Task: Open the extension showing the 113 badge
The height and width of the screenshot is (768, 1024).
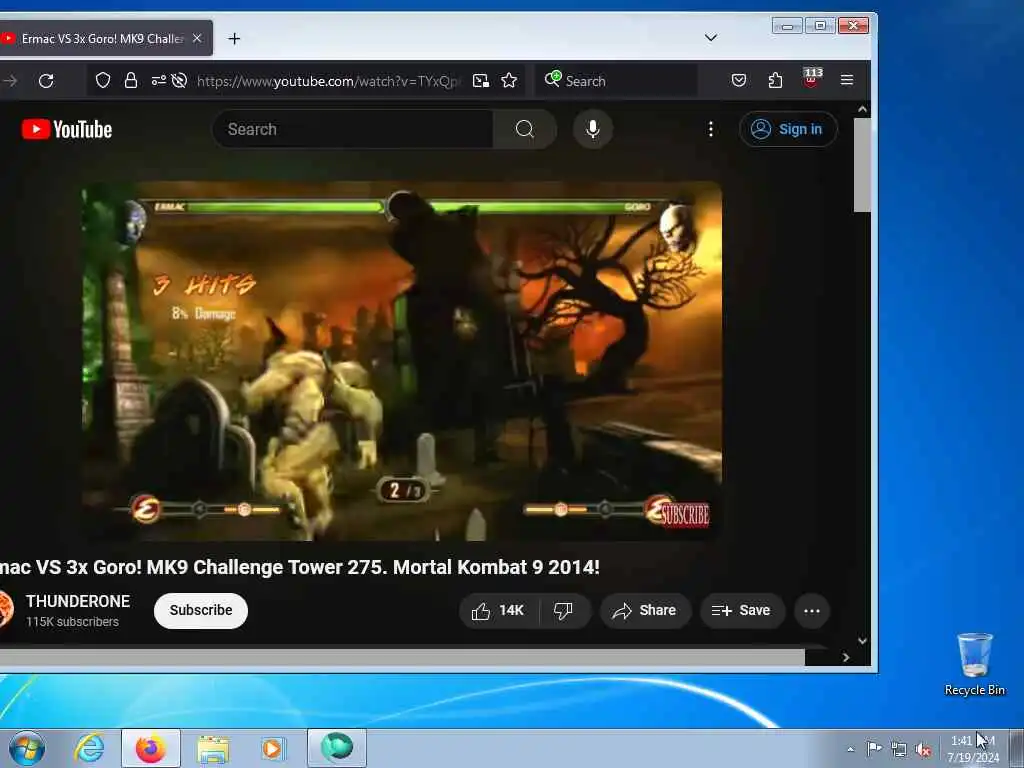Action: [x=812, y=78]
